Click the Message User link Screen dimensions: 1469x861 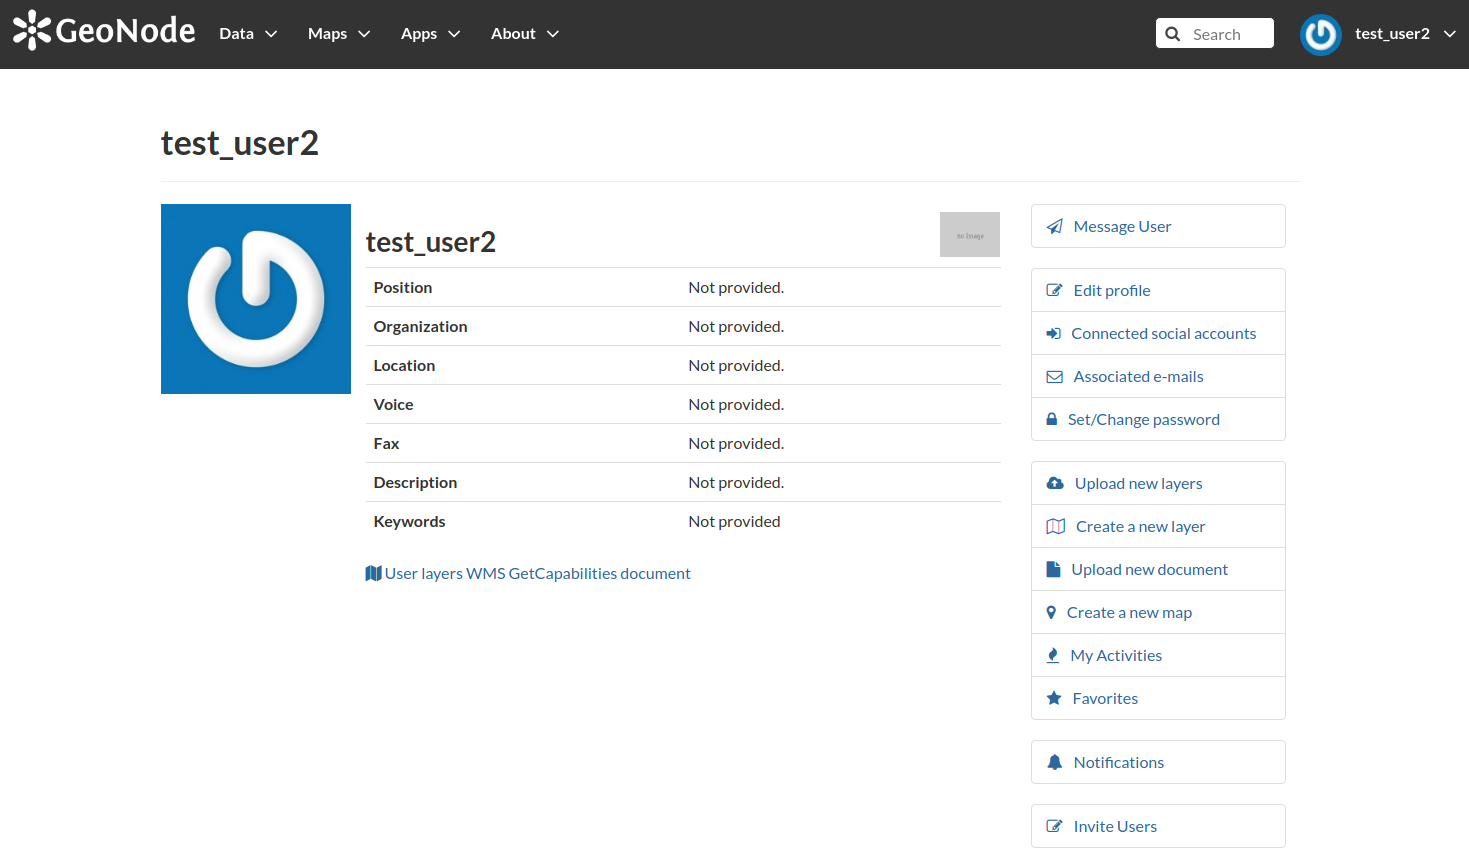tap(1158, 226)
